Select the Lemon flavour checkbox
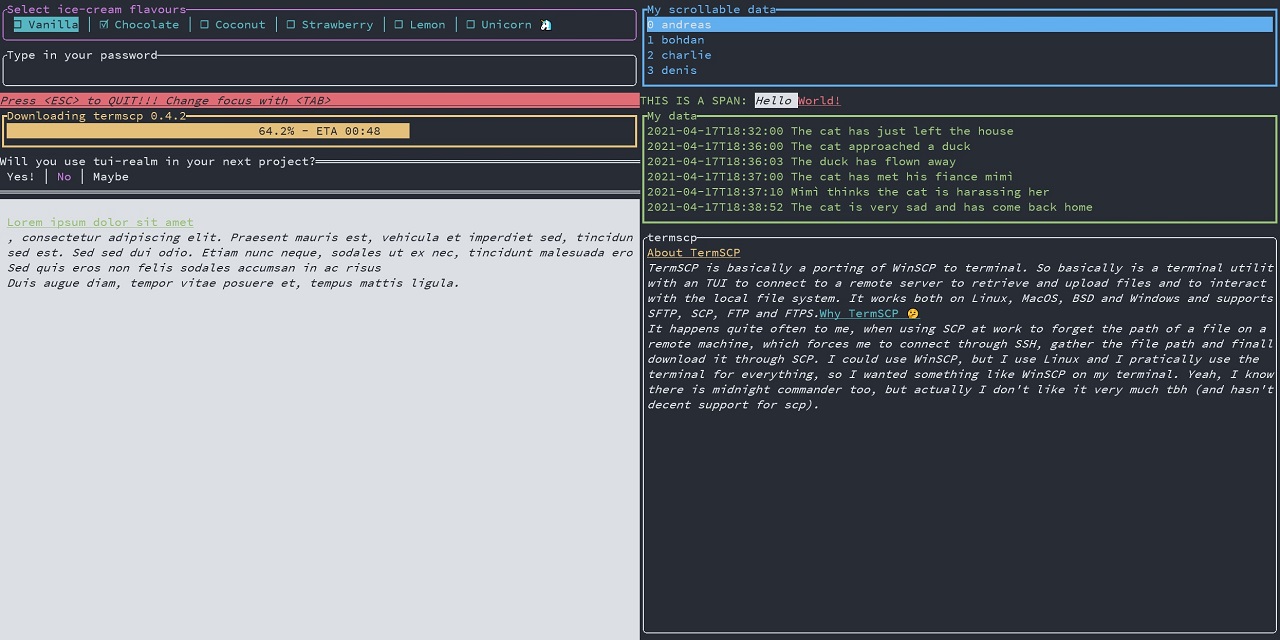1280x640 pixels. pyautogui.click(x=399, y=25)
